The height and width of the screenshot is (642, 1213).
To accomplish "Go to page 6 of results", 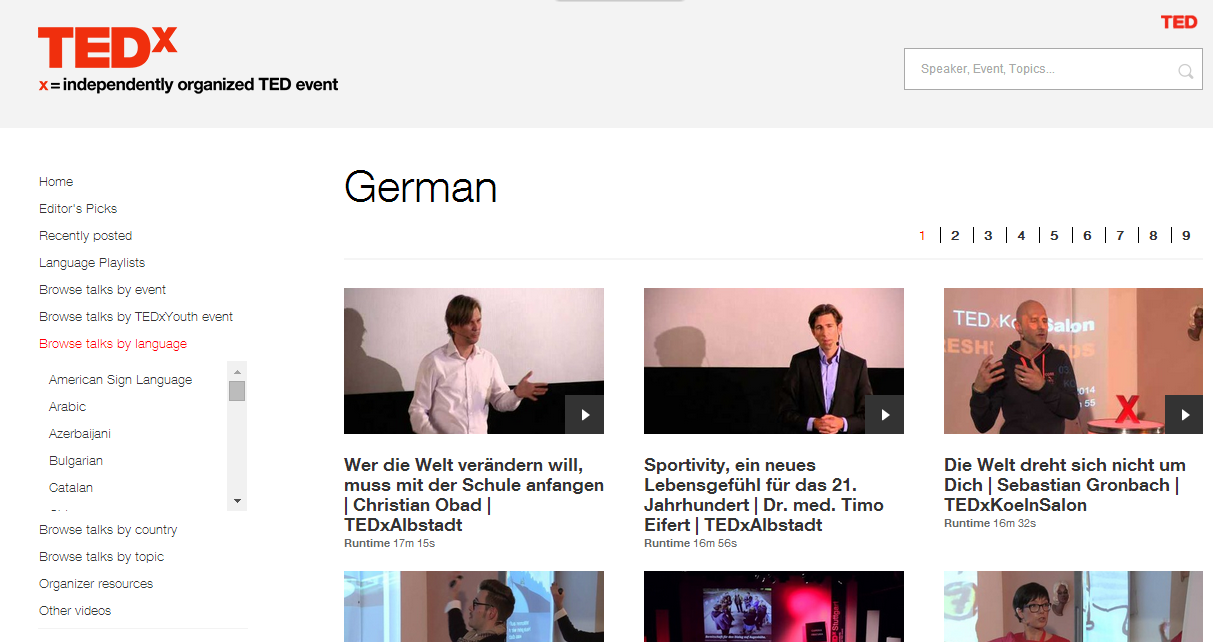I will (1087, 236).
